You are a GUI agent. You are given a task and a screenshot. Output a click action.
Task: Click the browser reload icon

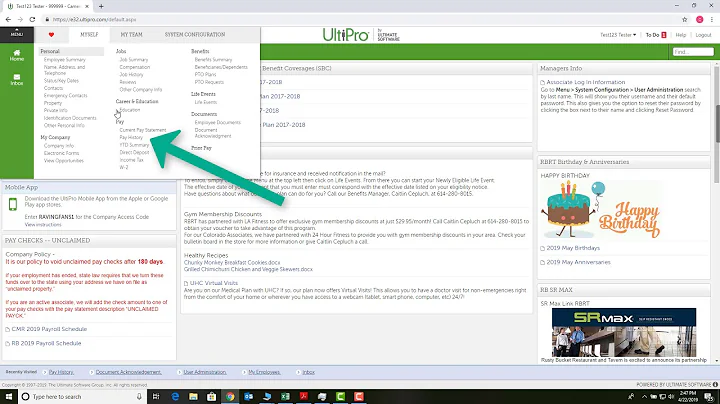pyautogui.click(x=32, y=19)
